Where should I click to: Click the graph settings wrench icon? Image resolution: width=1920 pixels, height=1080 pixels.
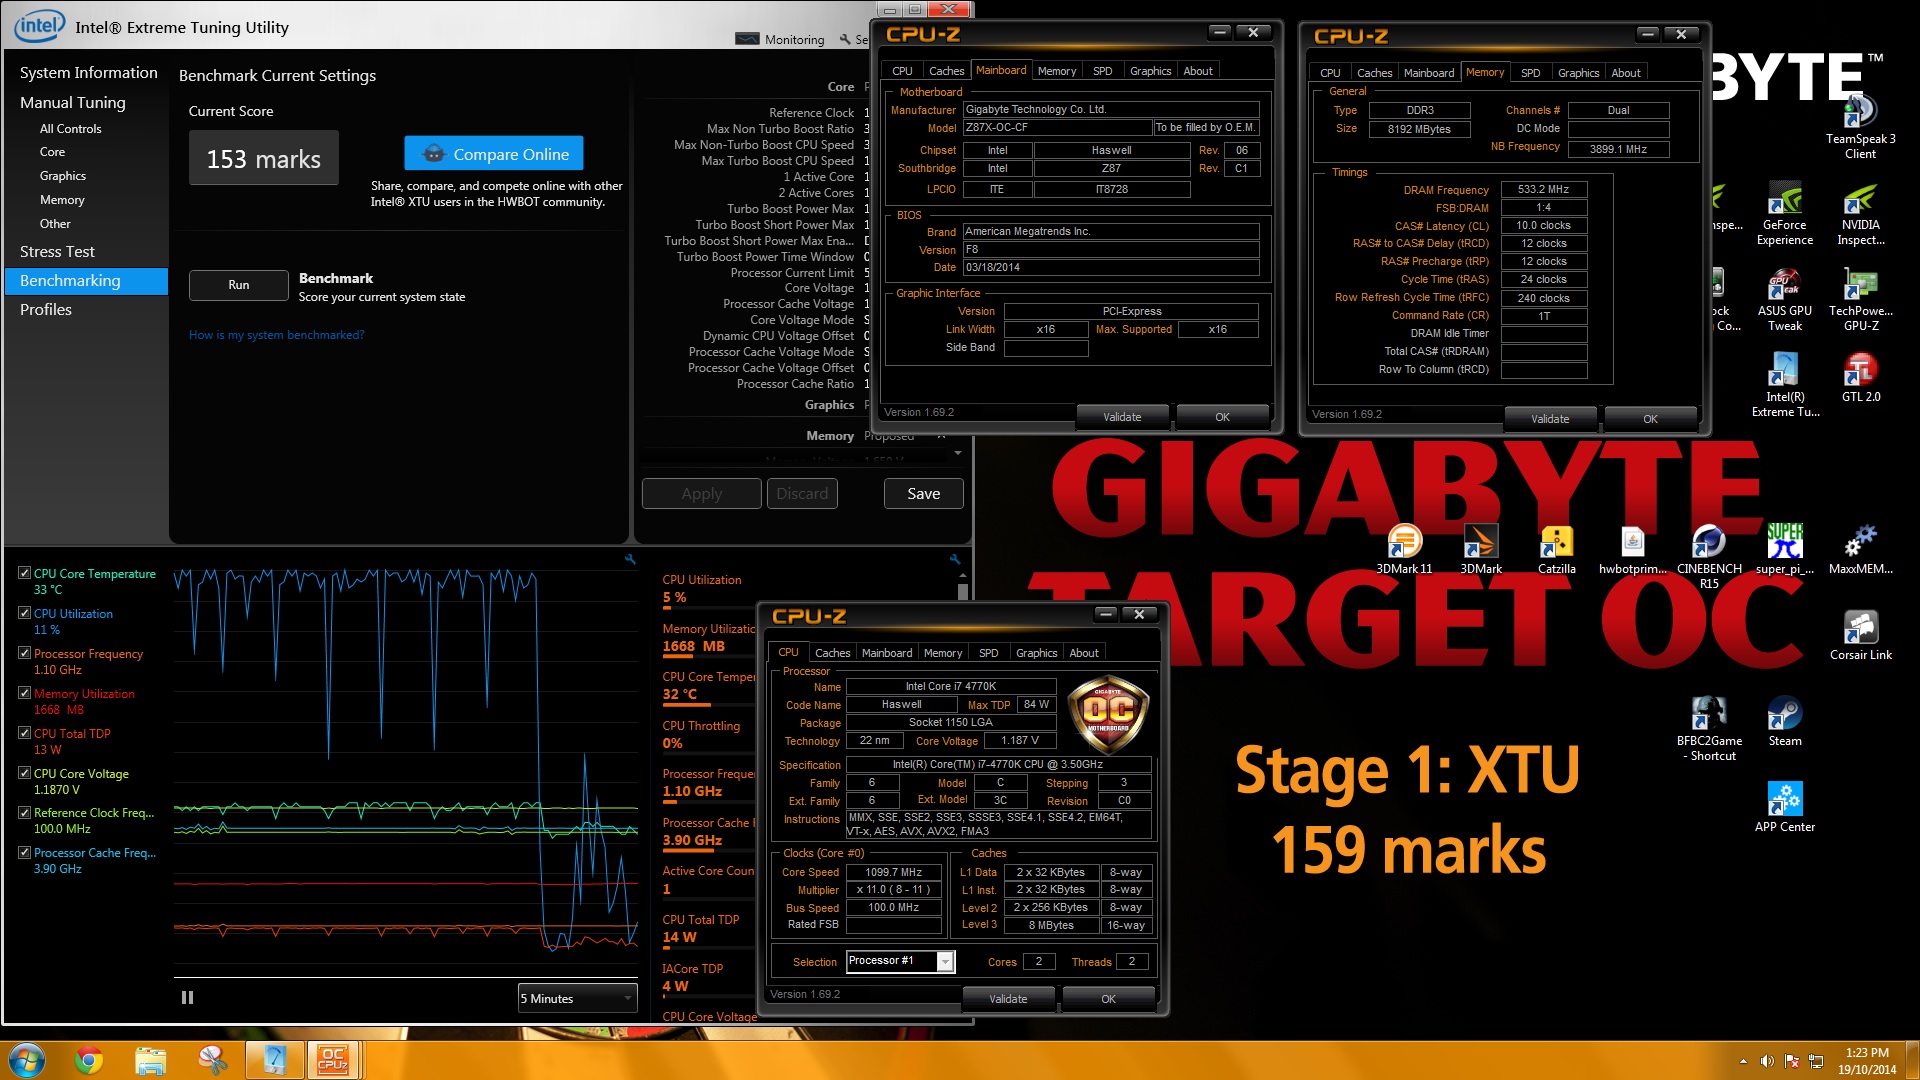click(630, 559)
